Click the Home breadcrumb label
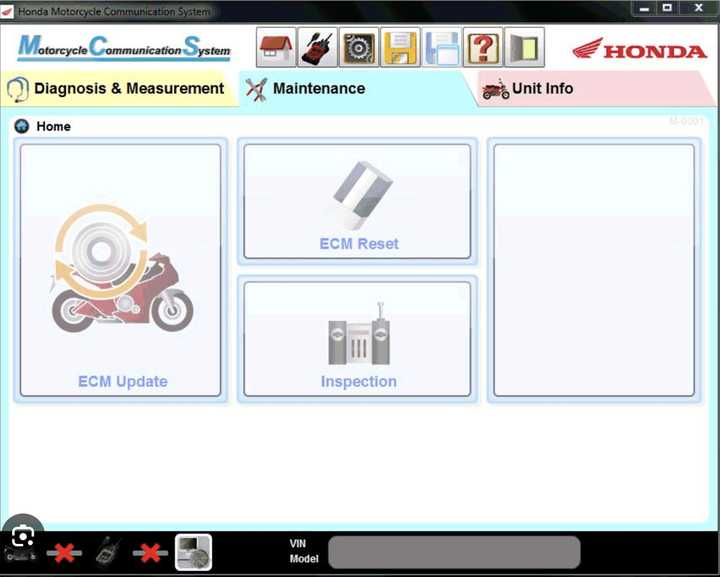The image size is (720, 577). click(54, 127)
